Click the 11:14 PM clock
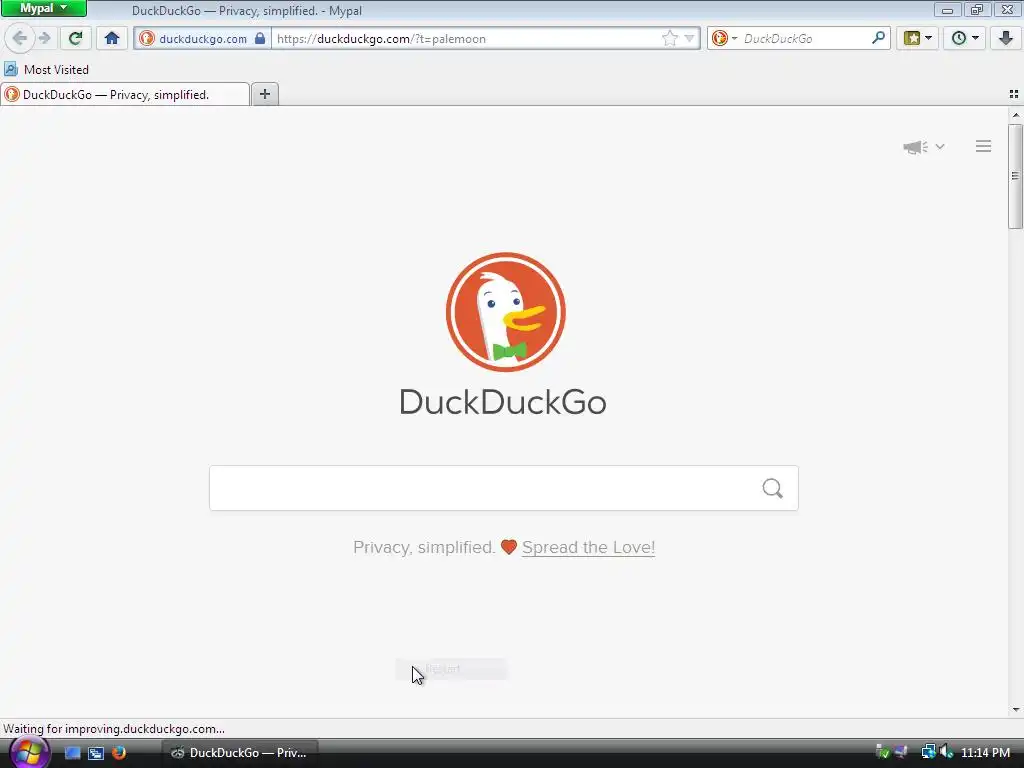The height and width of the screenshot is (768, 1024). pyautogui.click(x=985, y=753)
